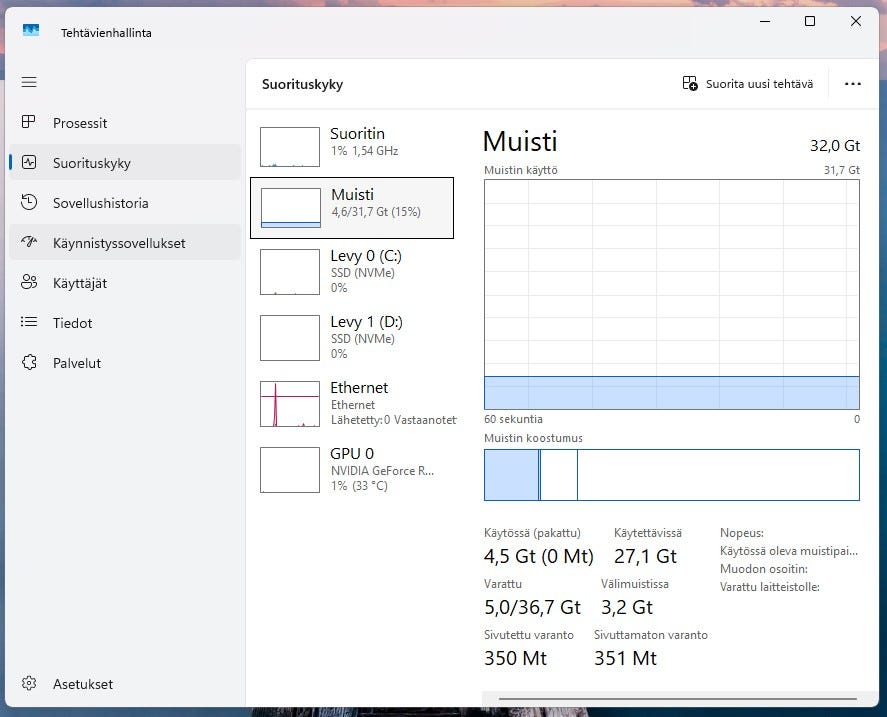This screenshot has width=887, height=717.
Task: Click the Task Manager title bar icon
Action: pos(30,32)
